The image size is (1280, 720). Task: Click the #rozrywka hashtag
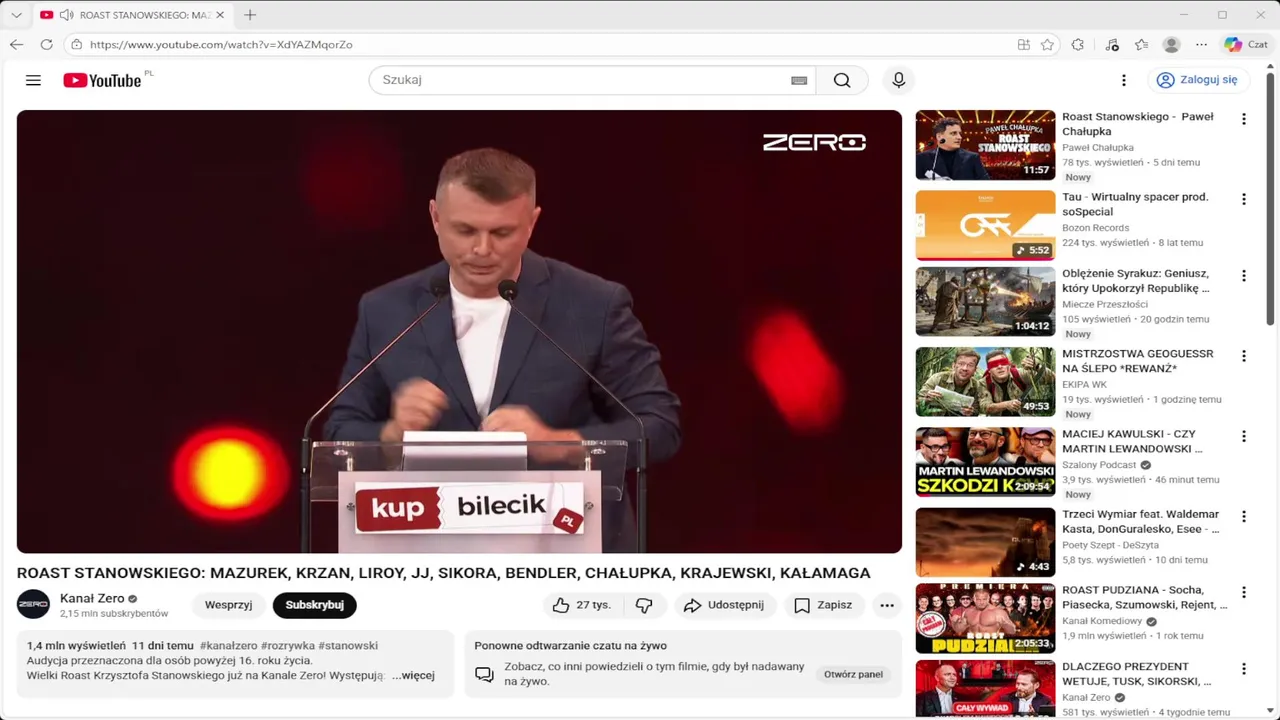point(287,646)
